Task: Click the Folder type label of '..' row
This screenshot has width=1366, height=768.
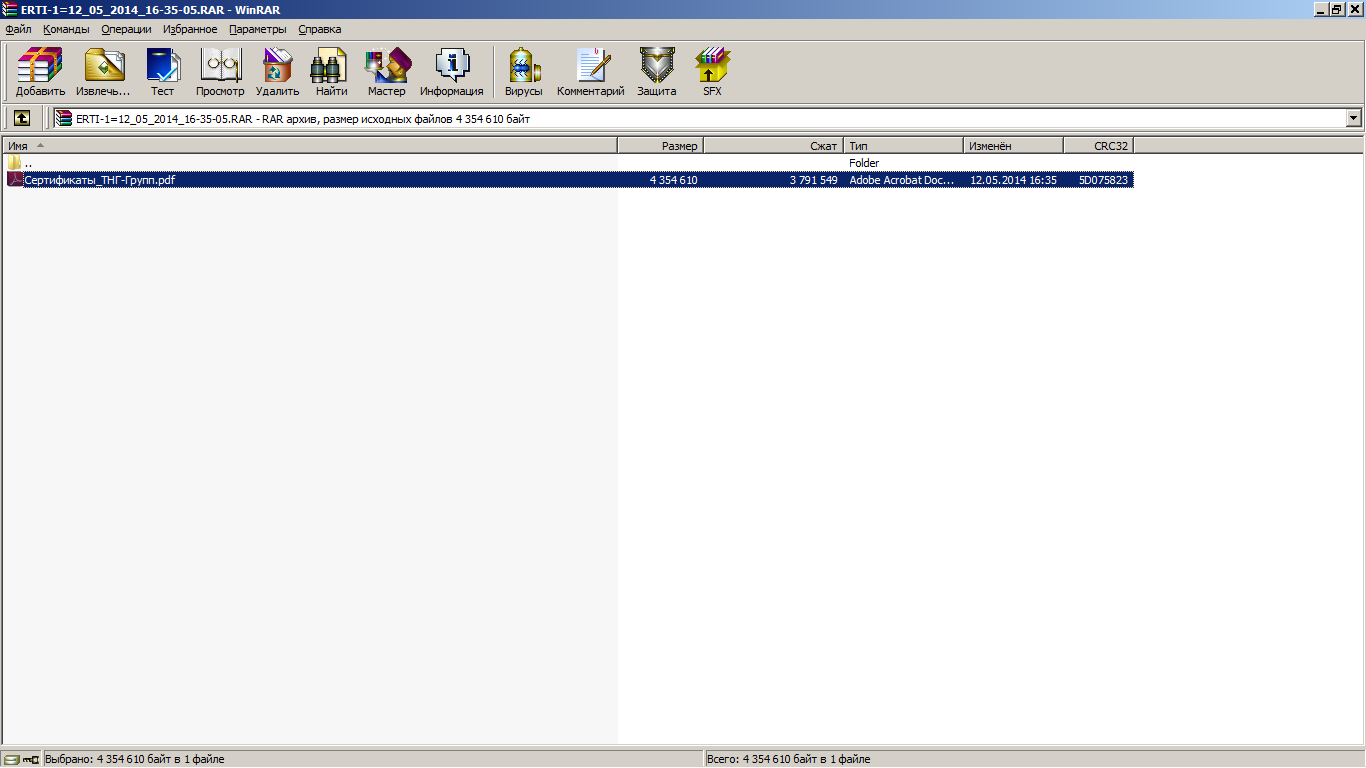Action: pyautogui.click(x=864, y=162)
